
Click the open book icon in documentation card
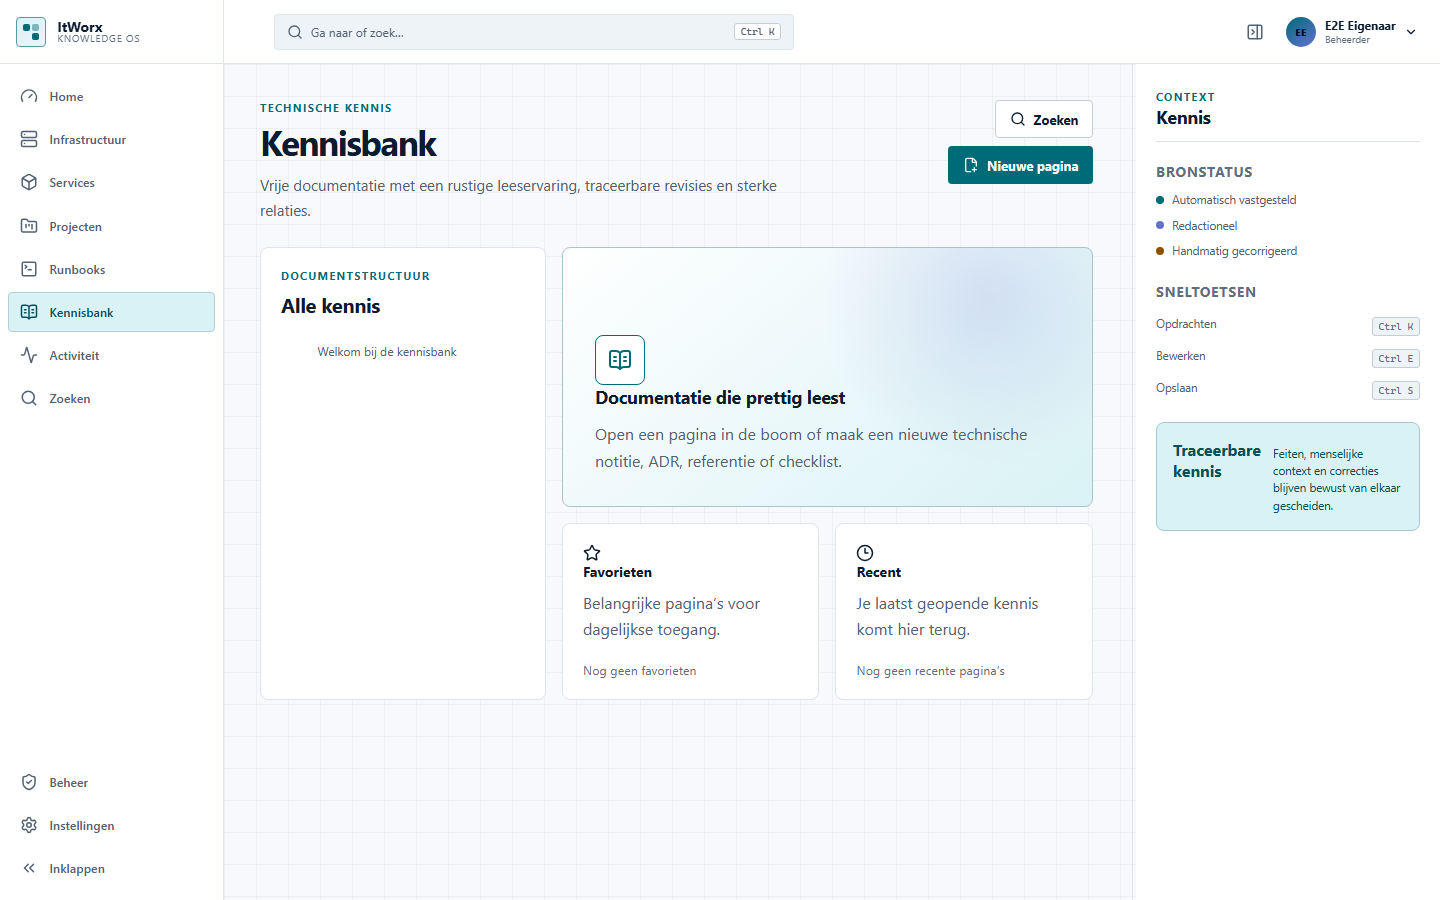click(x=620, y=360)
